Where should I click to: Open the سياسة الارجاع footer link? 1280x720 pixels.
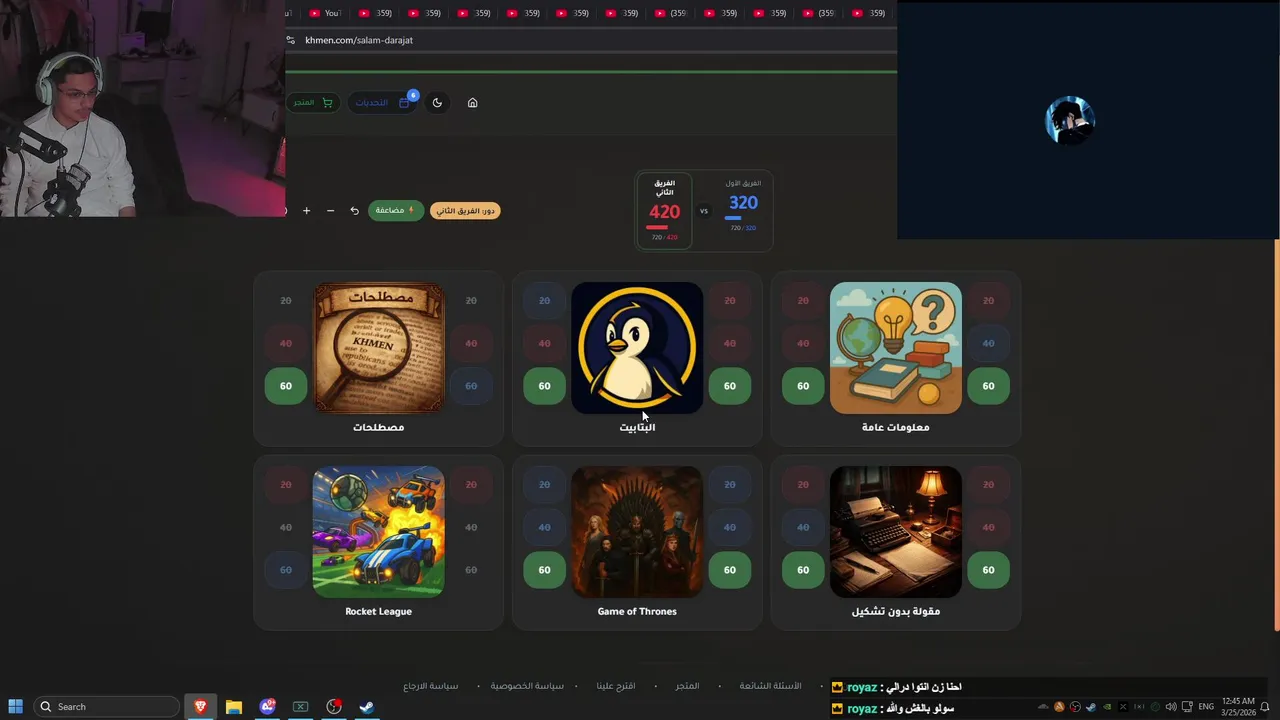click(x=430, y=686)
